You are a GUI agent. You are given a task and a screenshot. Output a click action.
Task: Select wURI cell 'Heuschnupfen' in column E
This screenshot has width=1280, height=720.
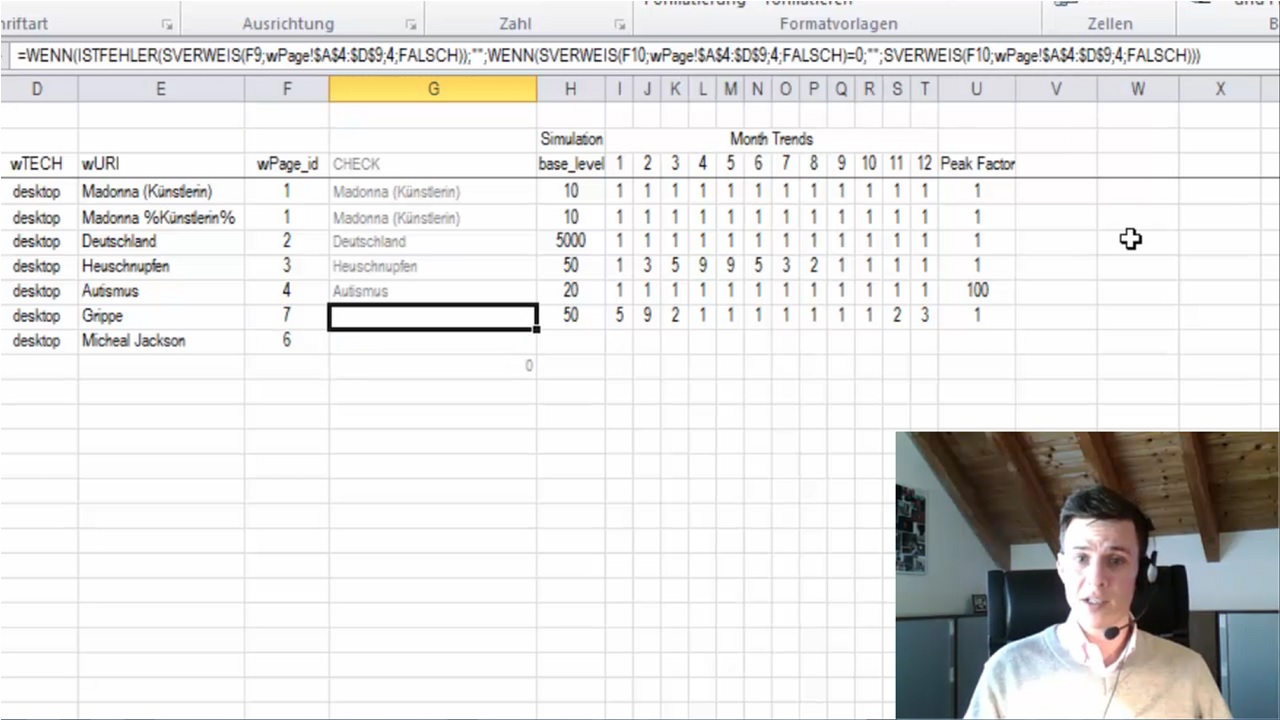[161, 266]
